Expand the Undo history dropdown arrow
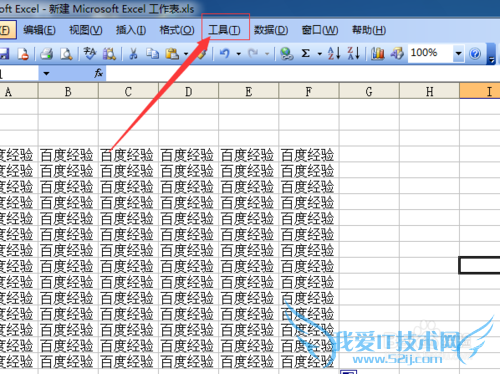 click(x=239, y=54)
